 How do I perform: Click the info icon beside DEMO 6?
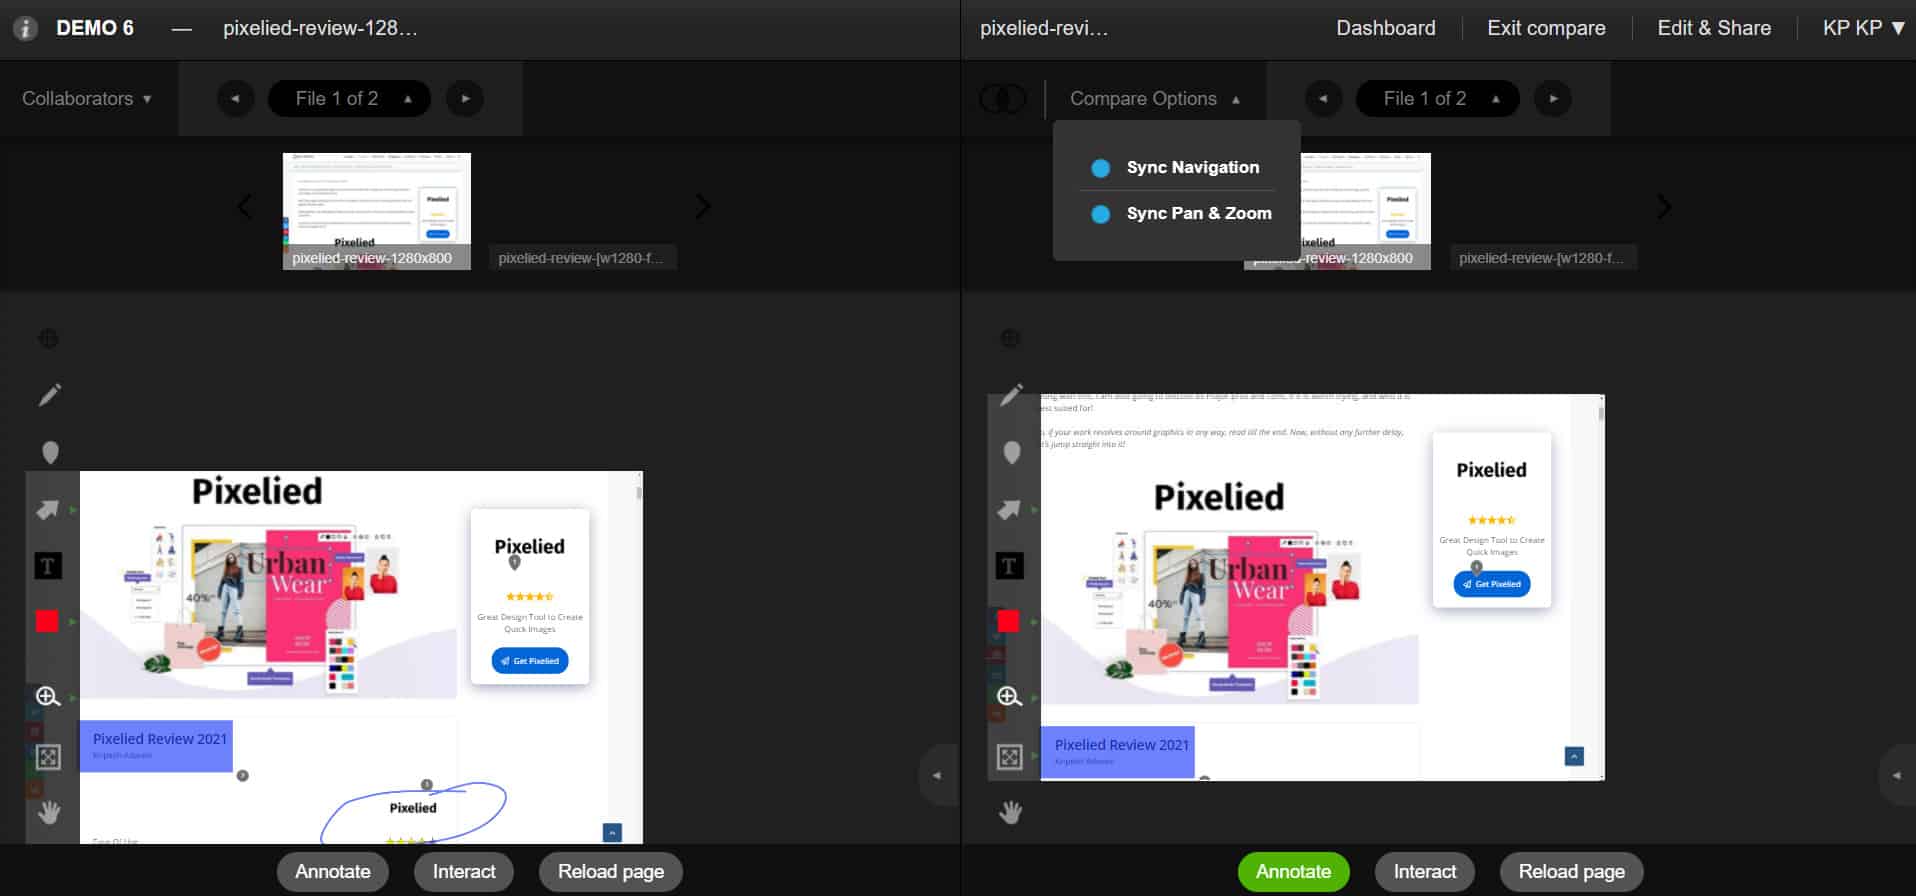click(x=25, y=28)
